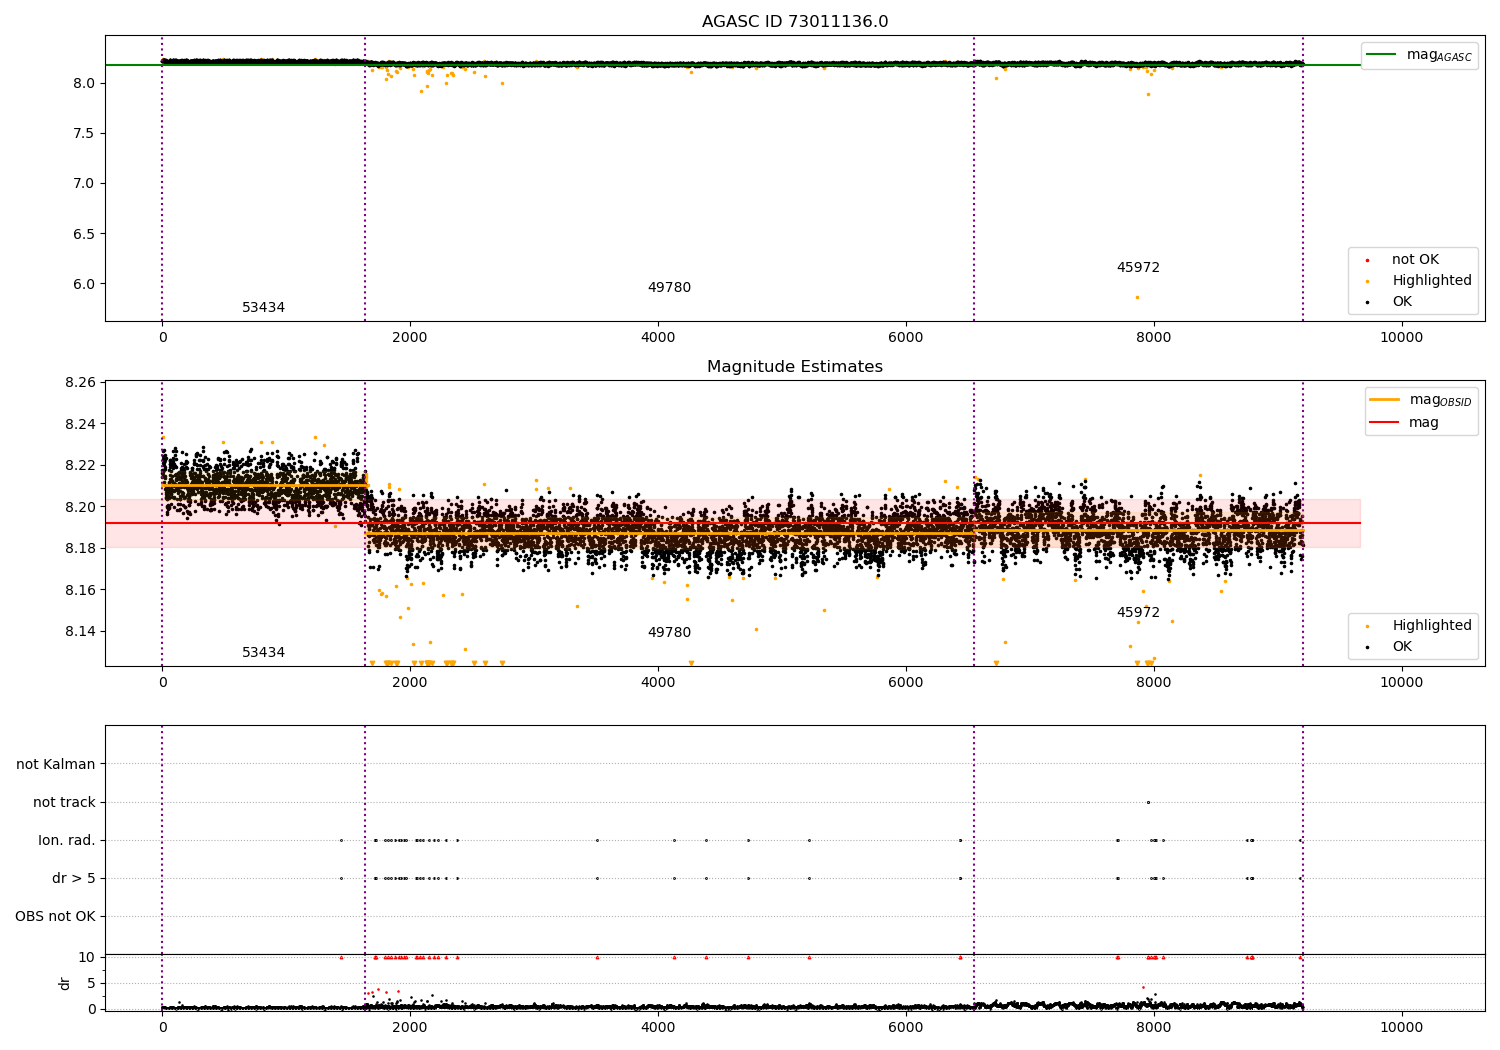Select the green mag AGASC legend entry

click(x=1419, y=55)
